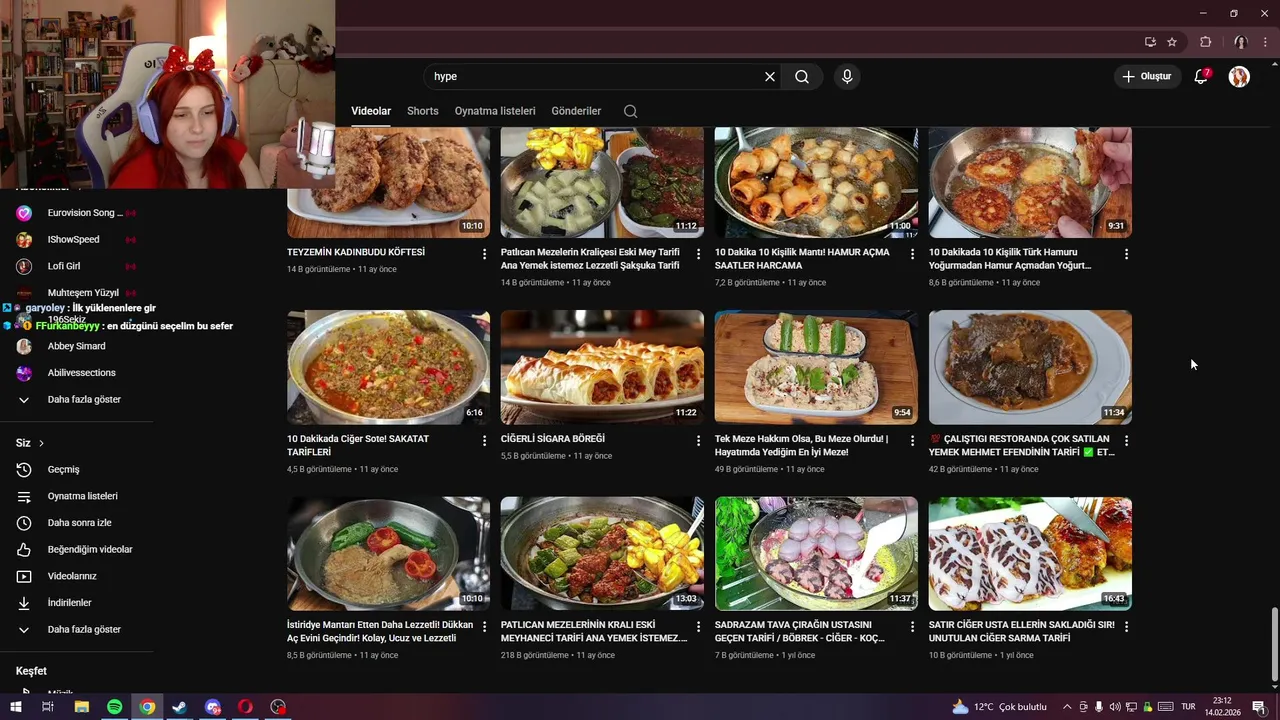Open Steam from the taskbar
The width and height of the screenshot is (1280, 720).
tap(180, 707)
